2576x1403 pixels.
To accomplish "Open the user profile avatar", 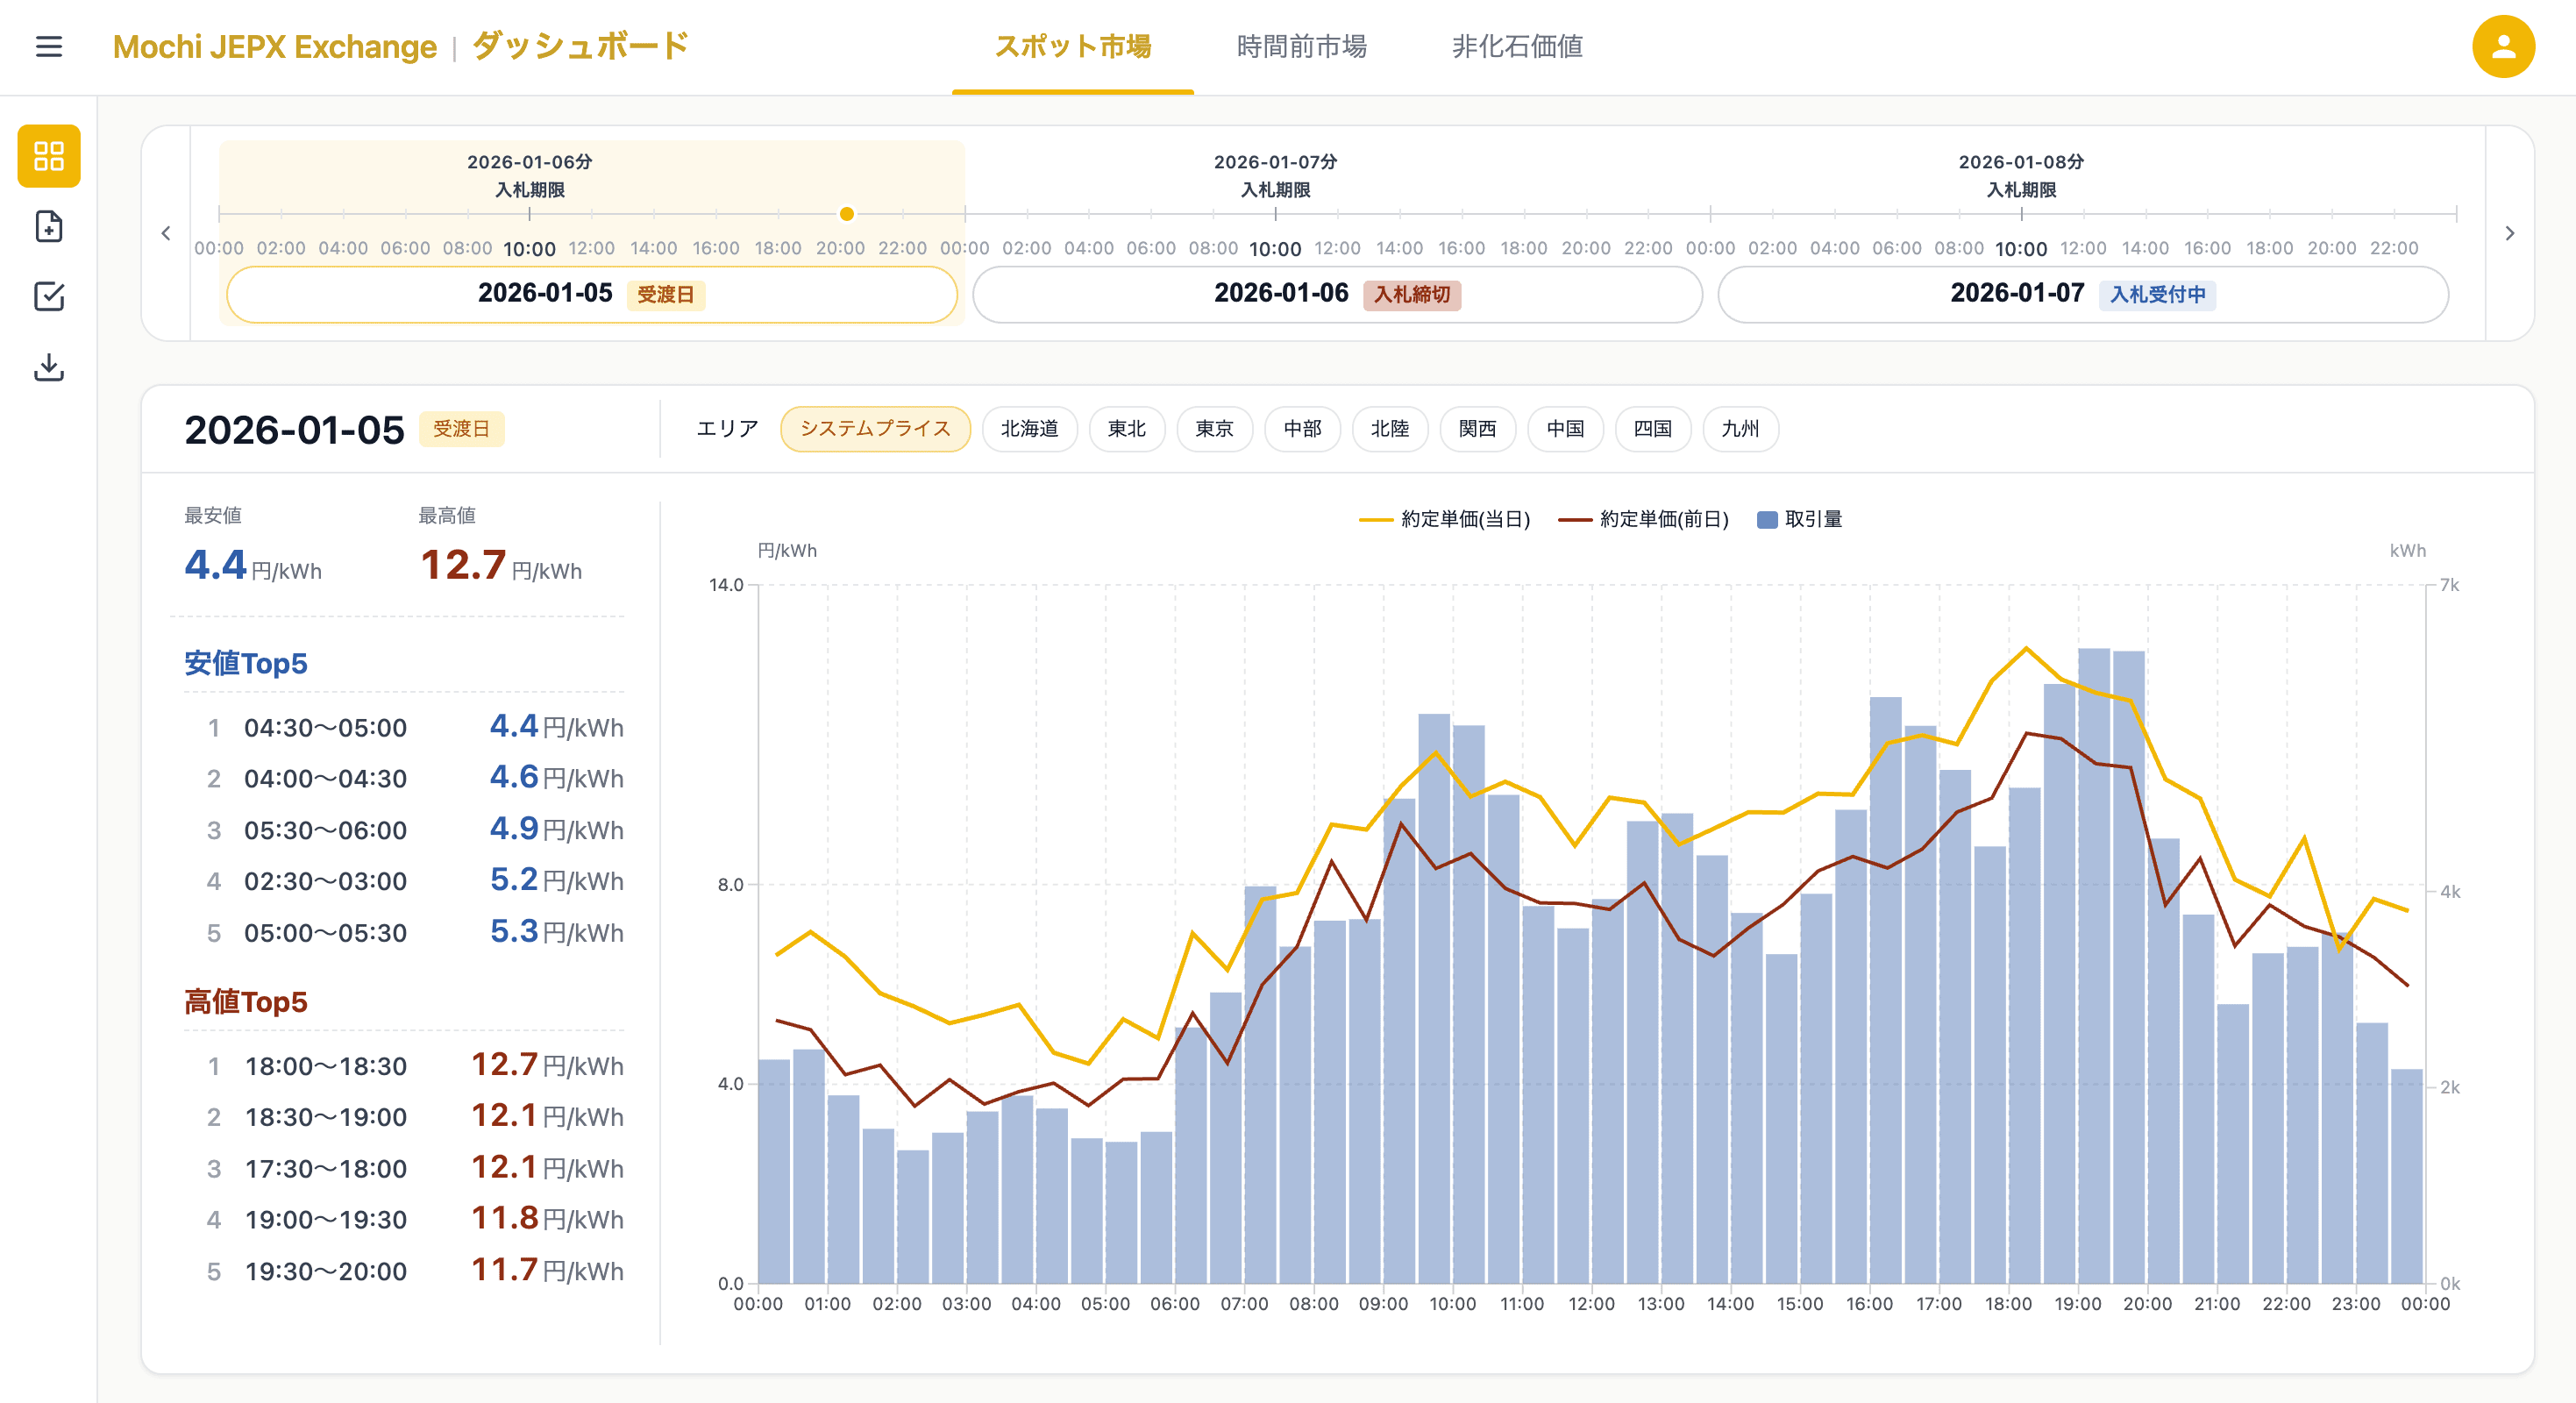I will (x=2502, y=46).
